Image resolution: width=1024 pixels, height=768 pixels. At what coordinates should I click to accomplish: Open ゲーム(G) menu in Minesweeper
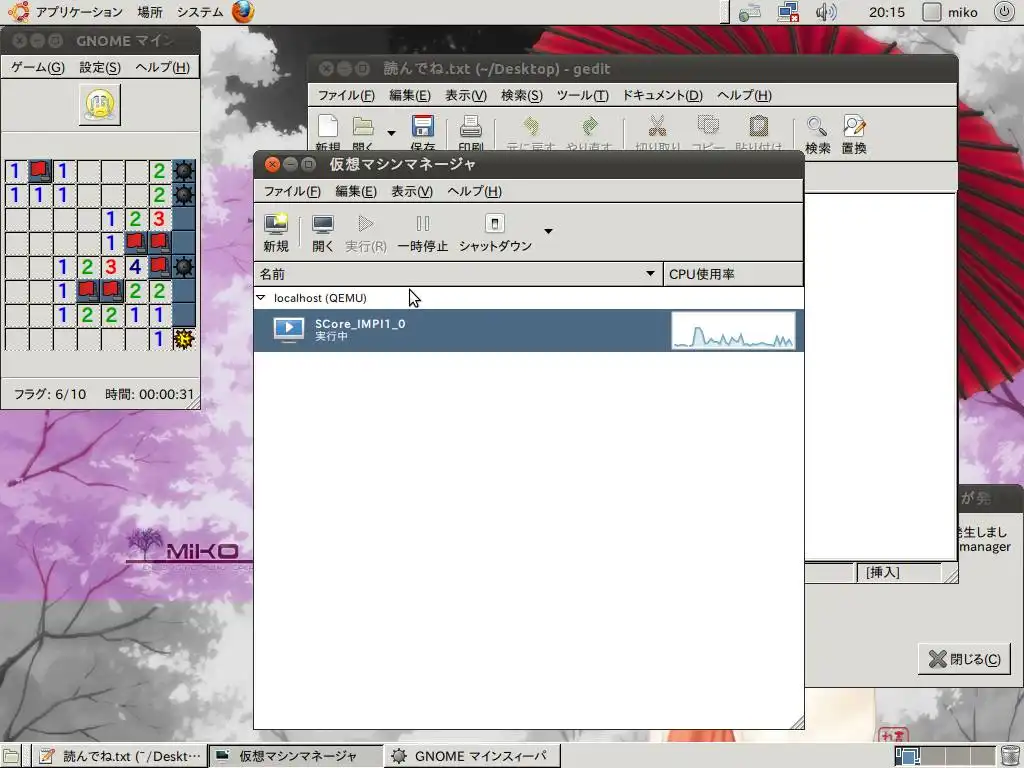point(38,67)
